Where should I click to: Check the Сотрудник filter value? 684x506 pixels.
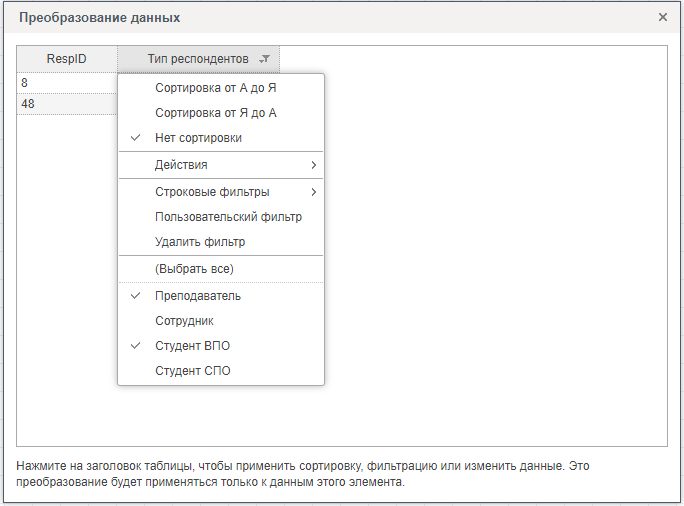(184, 321)
